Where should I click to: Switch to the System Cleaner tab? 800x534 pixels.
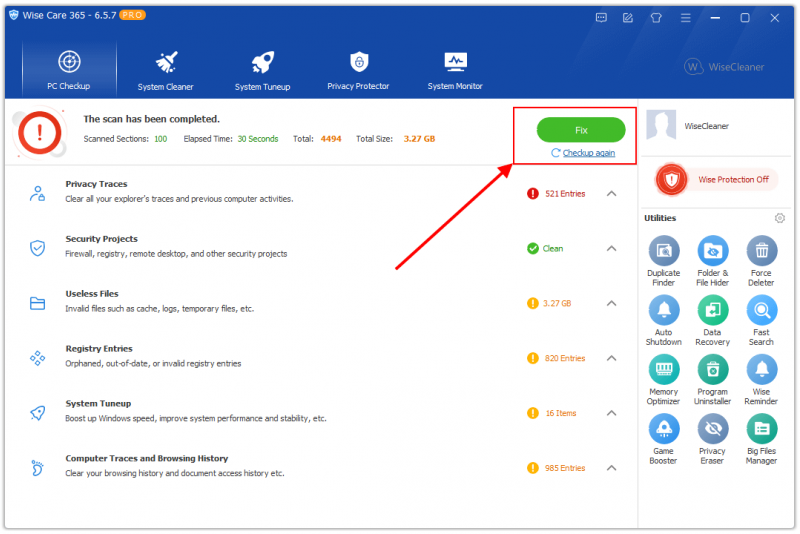click(x=165, y=70)
